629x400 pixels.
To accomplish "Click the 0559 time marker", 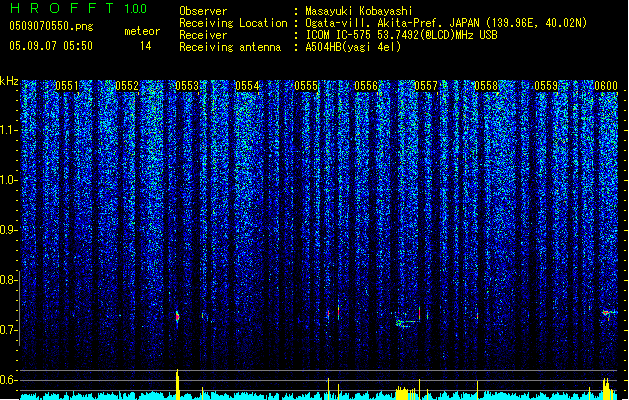I will [546, 86].
